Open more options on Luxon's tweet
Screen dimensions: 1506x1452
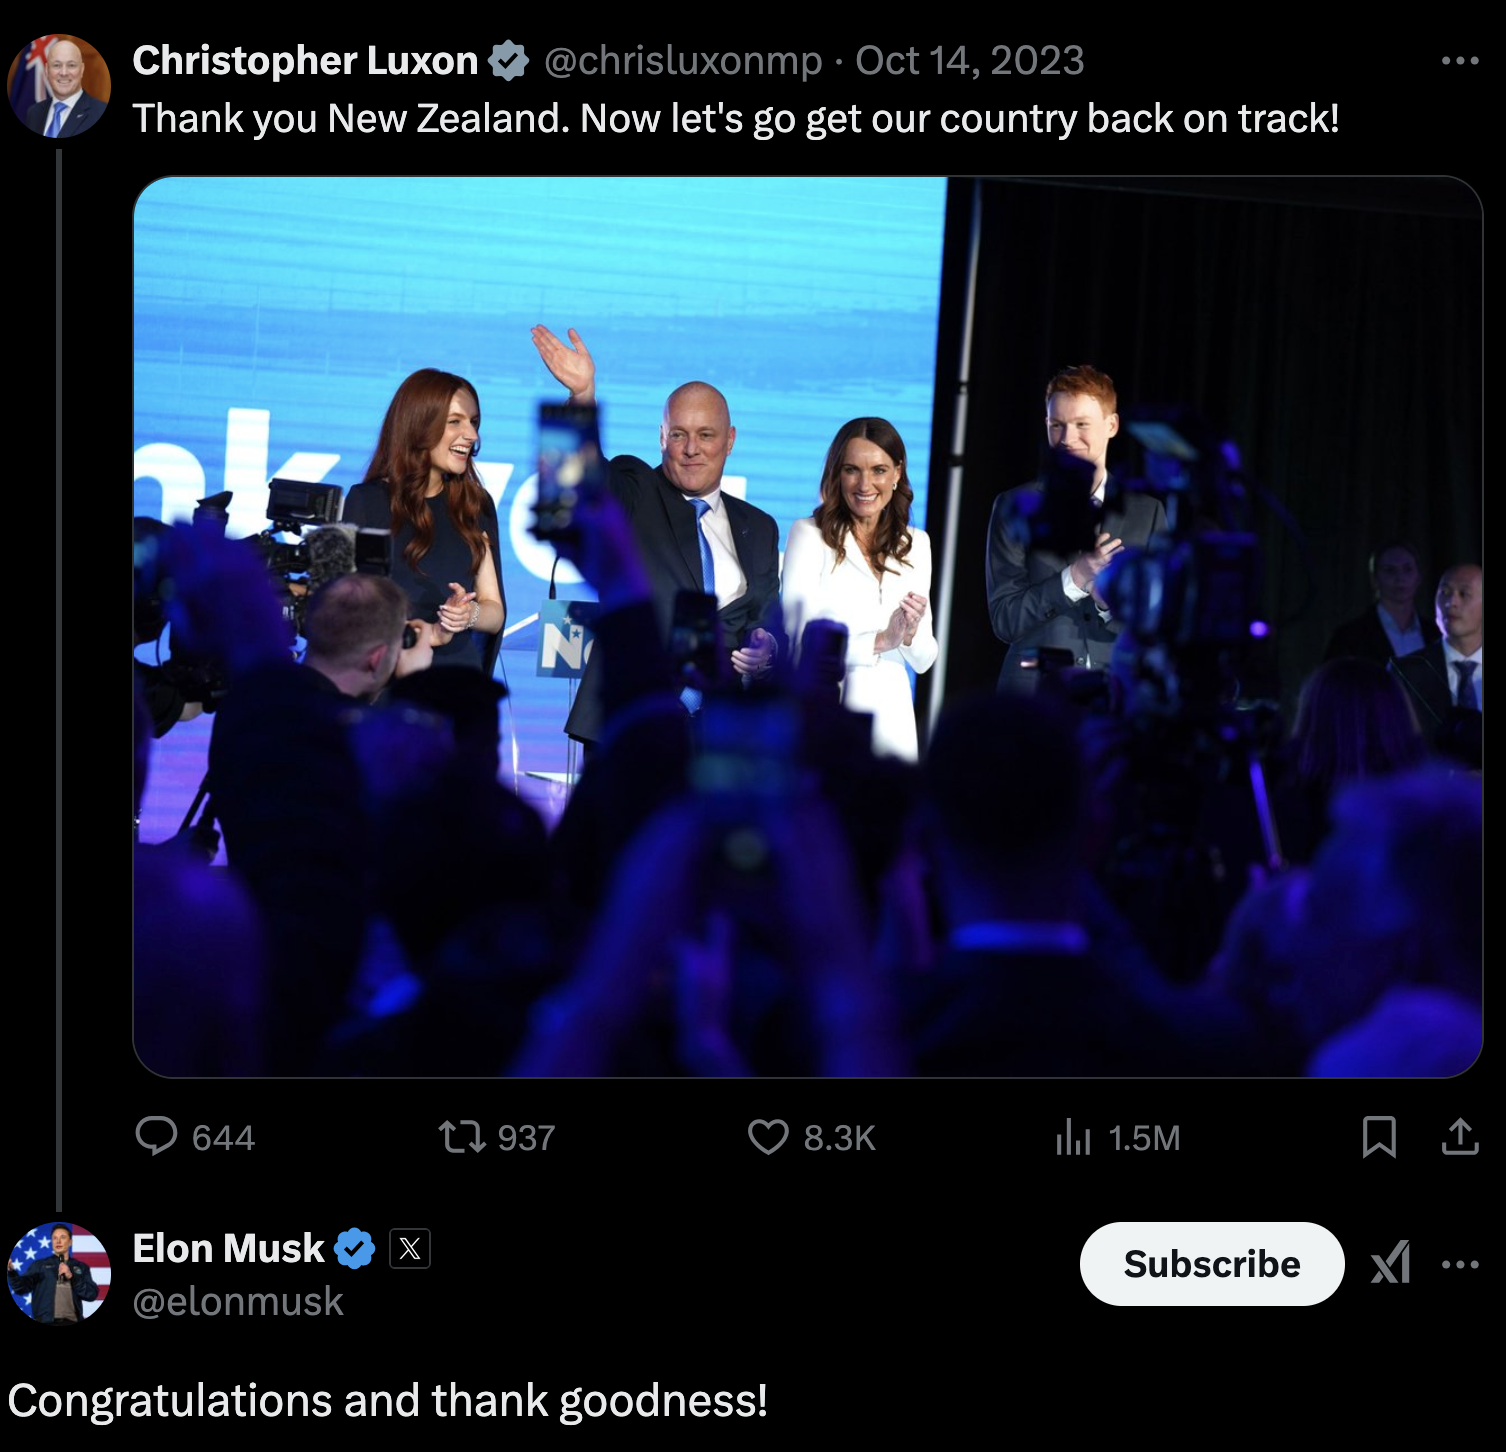pyautogui.click(x=1460, y=61)
